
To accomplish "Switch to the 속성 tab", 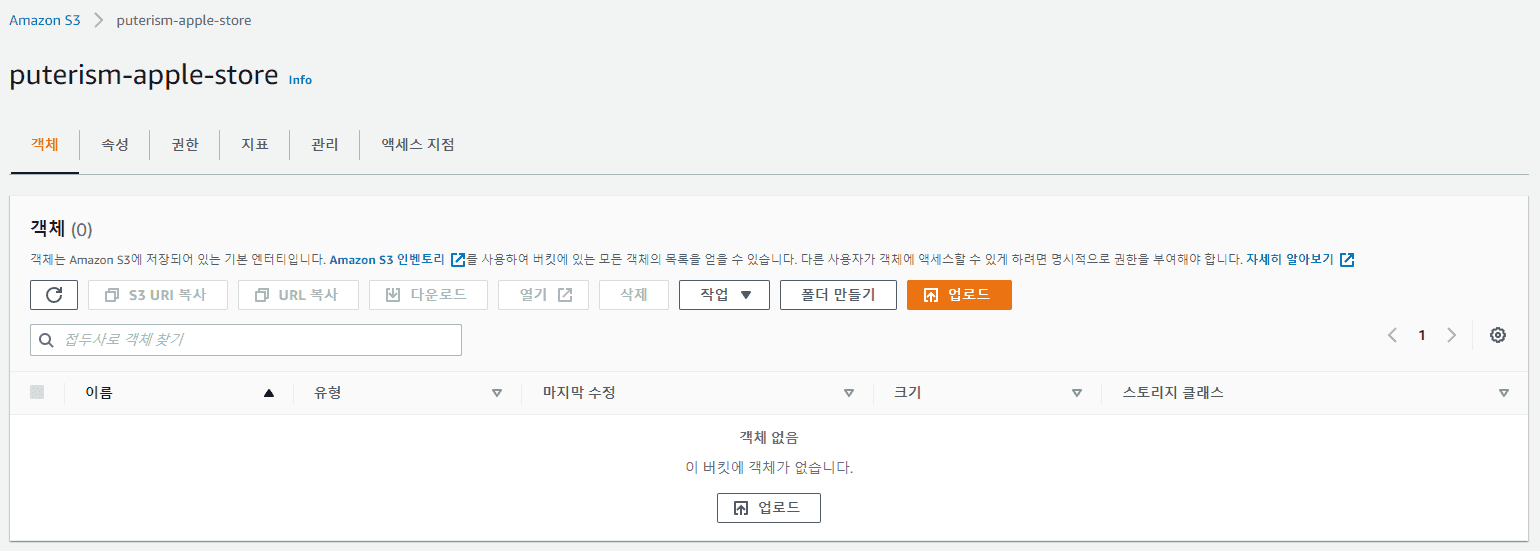I will click(x=114, y=145).
